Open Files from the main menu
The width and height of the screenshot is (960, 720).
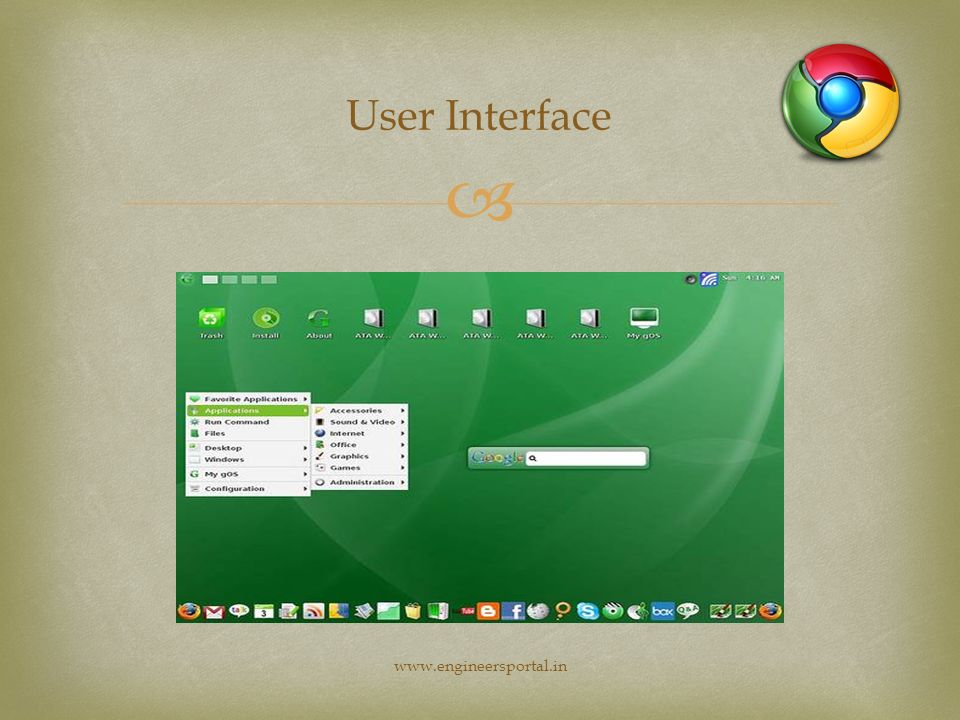[248, 433]
